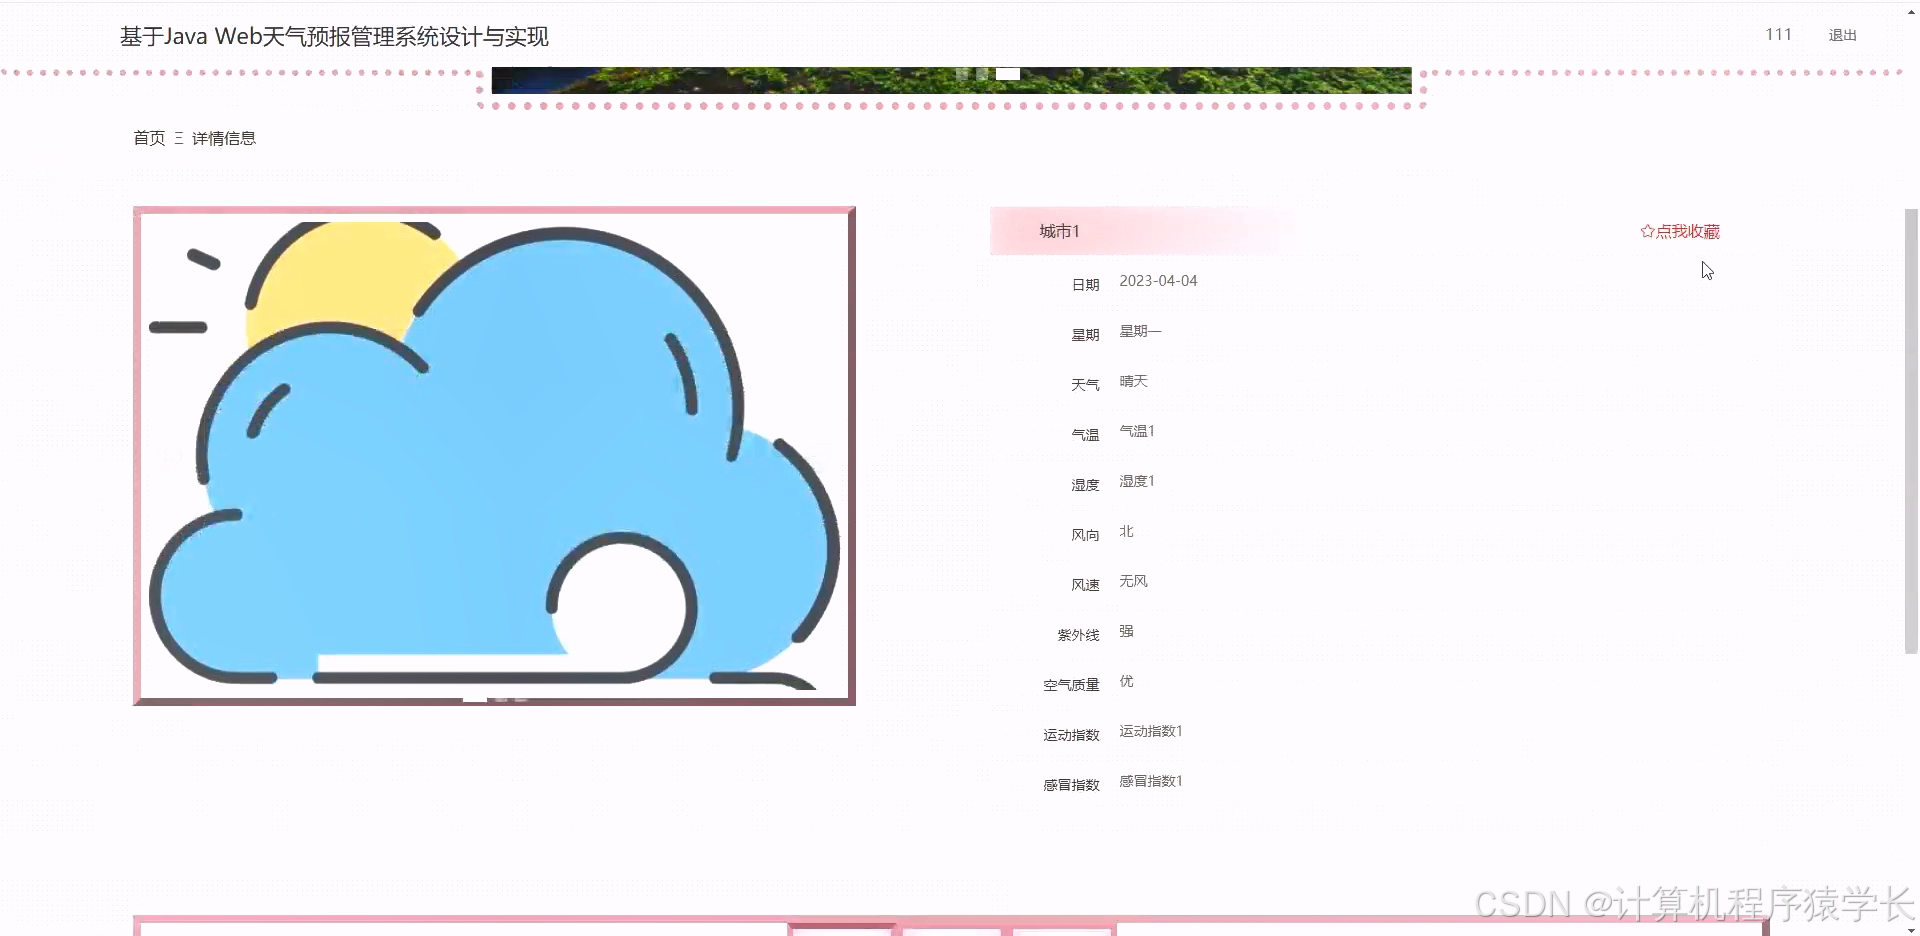This screenshot has height=936, width=1920.
Task: Select the active white carousel indicator
Action: pos(1008,74)
